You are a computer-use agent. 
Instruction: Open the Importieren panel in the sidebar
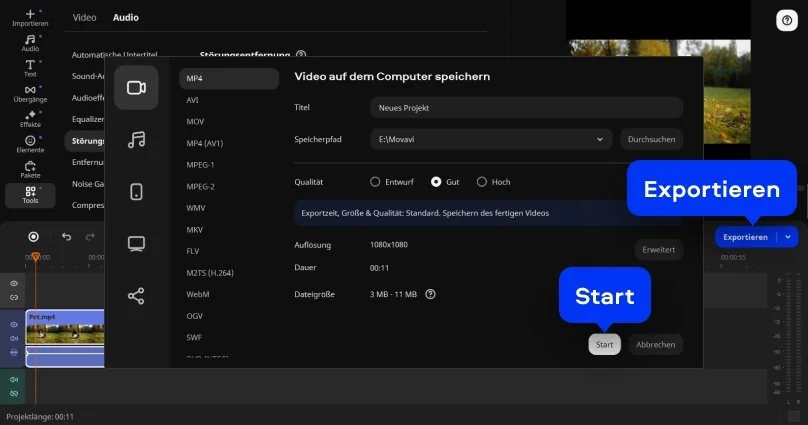[30, 18]
